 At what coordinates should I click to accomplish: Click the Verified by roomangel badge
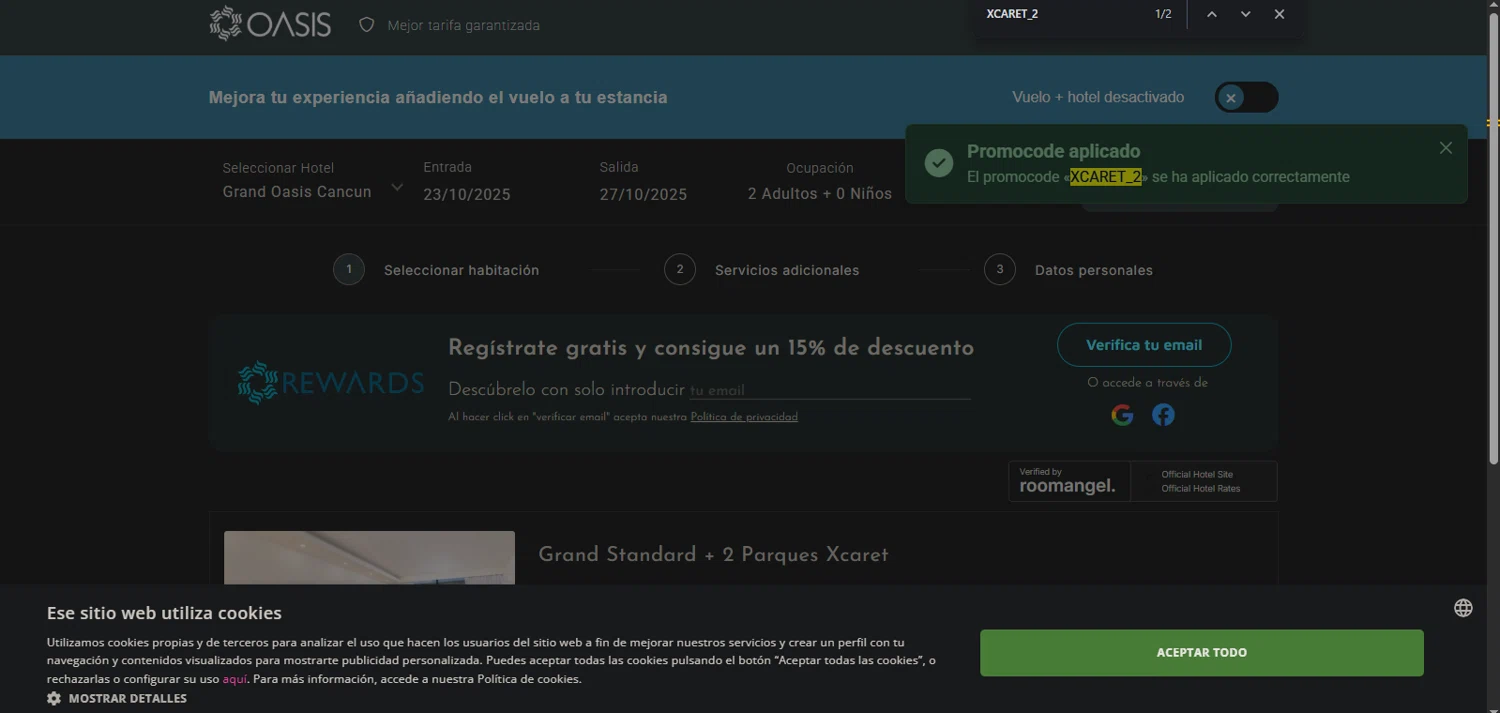click(x=1143, y=481)
